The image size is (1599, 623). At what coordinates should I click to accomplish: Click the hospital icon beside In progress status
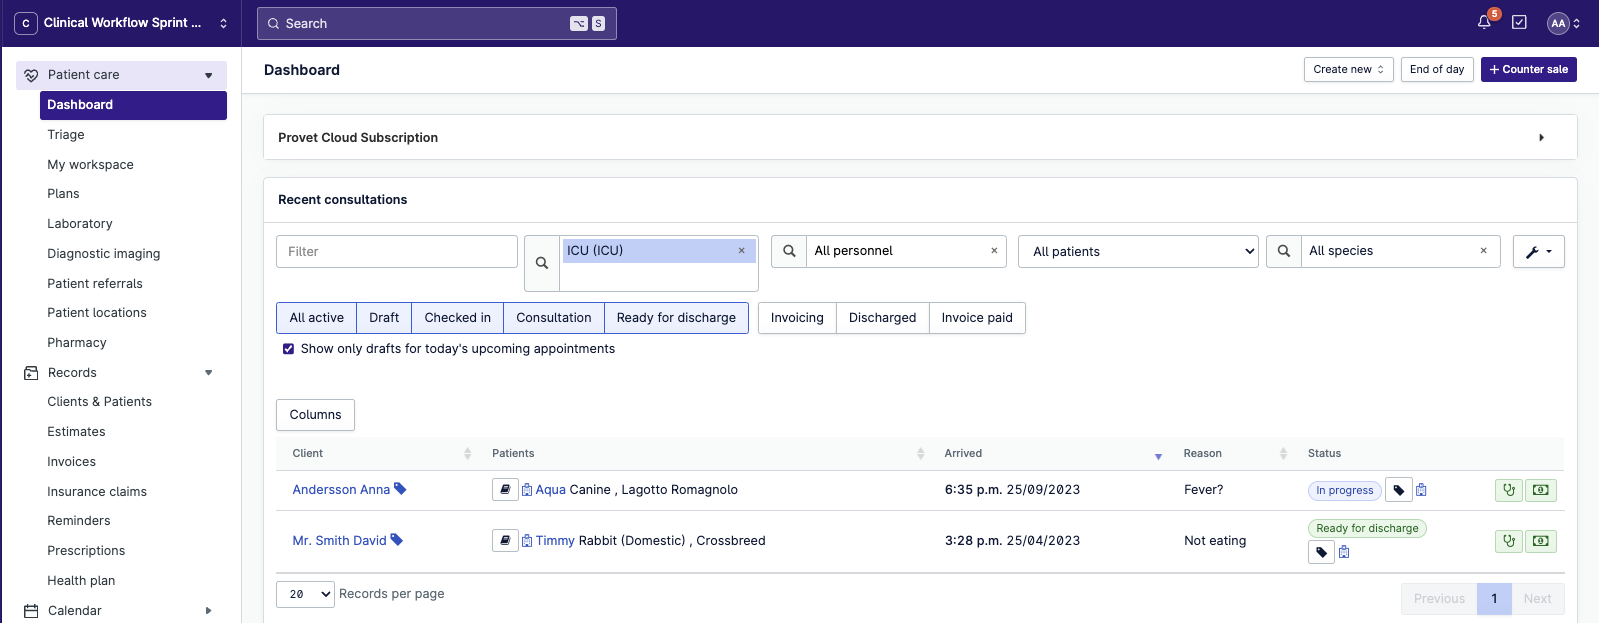point(1421,490)
